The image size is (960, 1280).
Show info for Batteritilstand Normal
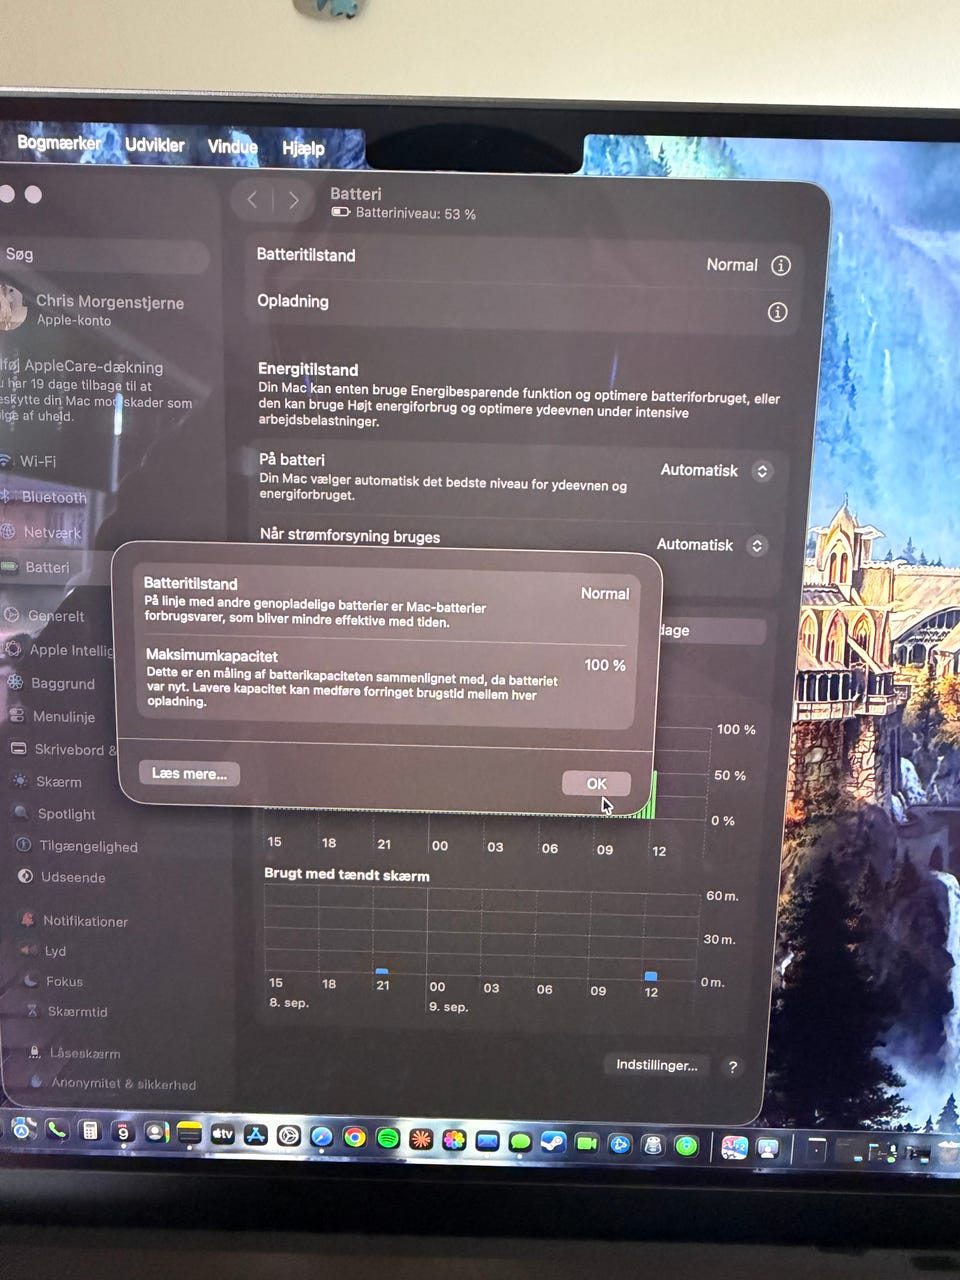pos(781,265)
